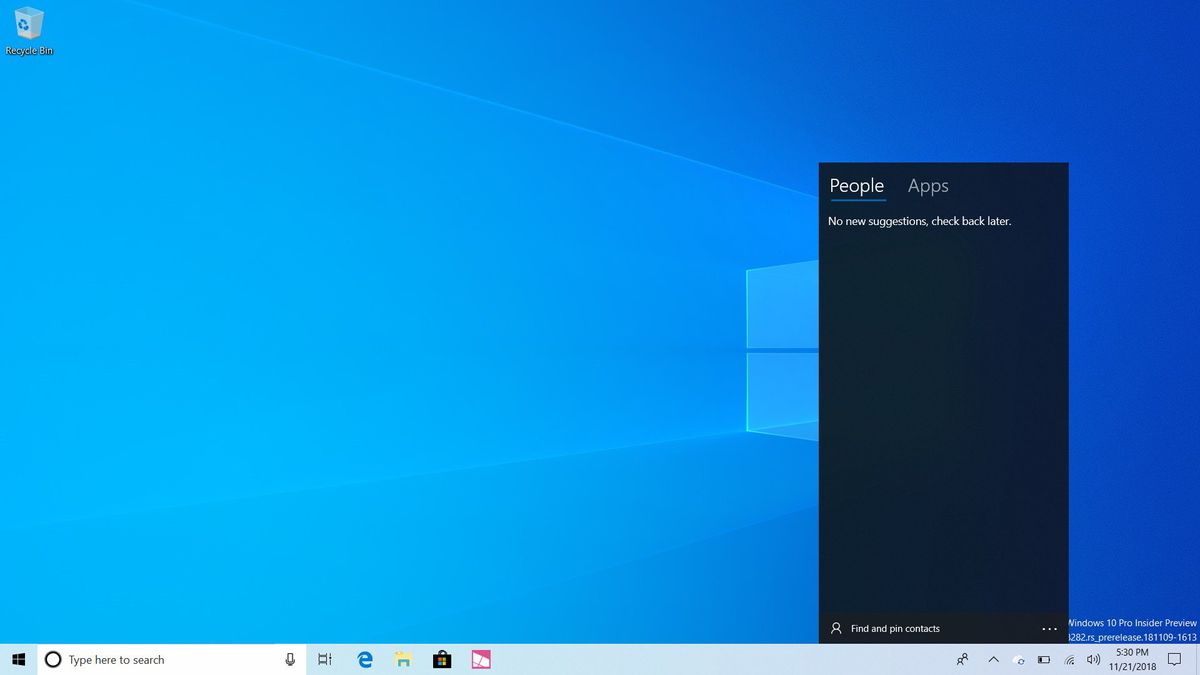Click the Type here to search field
Viewport: 1200px width, 675px height.
[150, 659]
